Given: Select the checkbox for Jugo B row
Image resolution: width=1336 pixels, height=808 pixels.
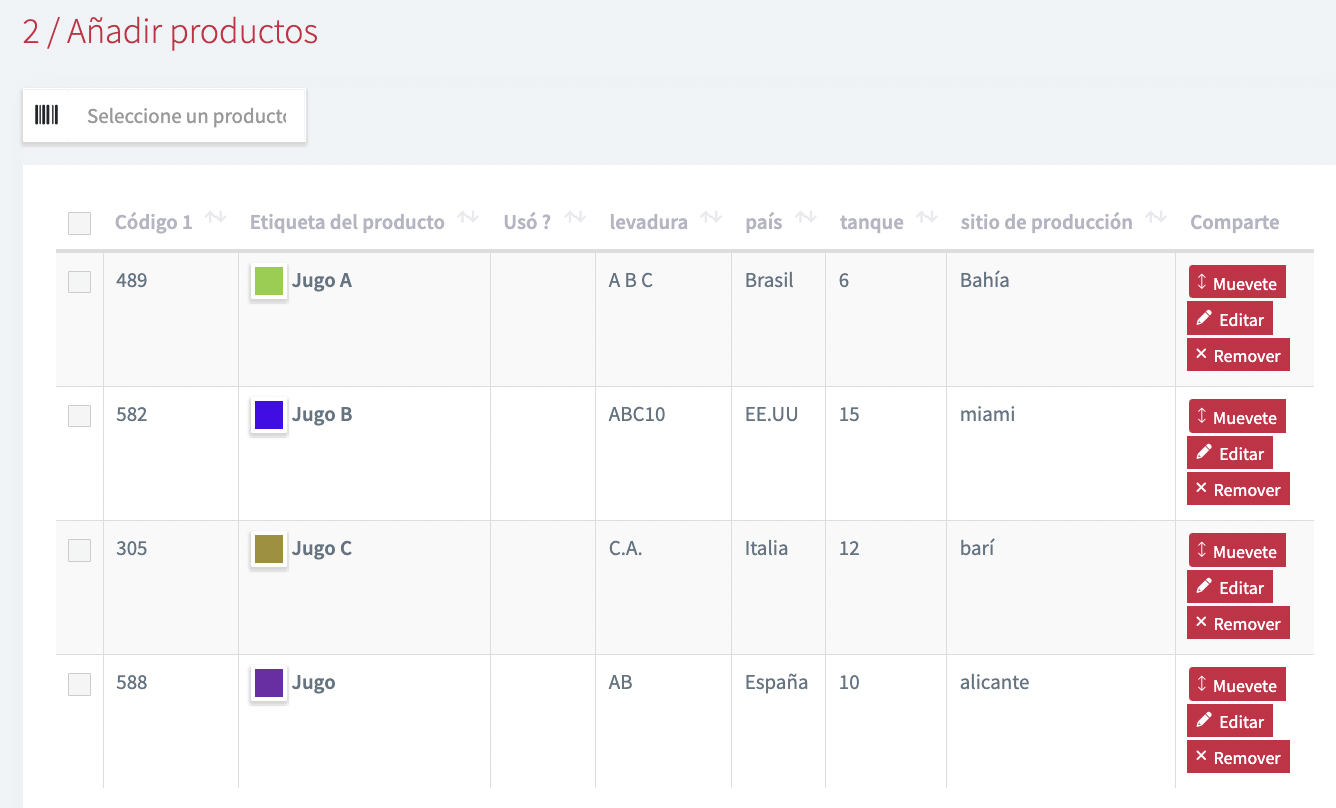Looking at the screenshot, I should pyautogui.click(x=79, y=416).
